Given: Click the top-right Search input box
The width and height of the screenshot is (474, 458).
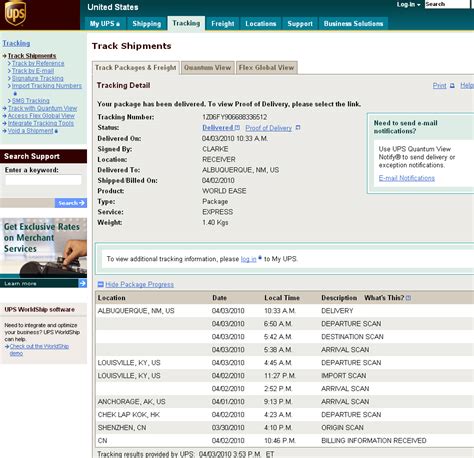Looking at the screenshot, I should tap(447, 4).
